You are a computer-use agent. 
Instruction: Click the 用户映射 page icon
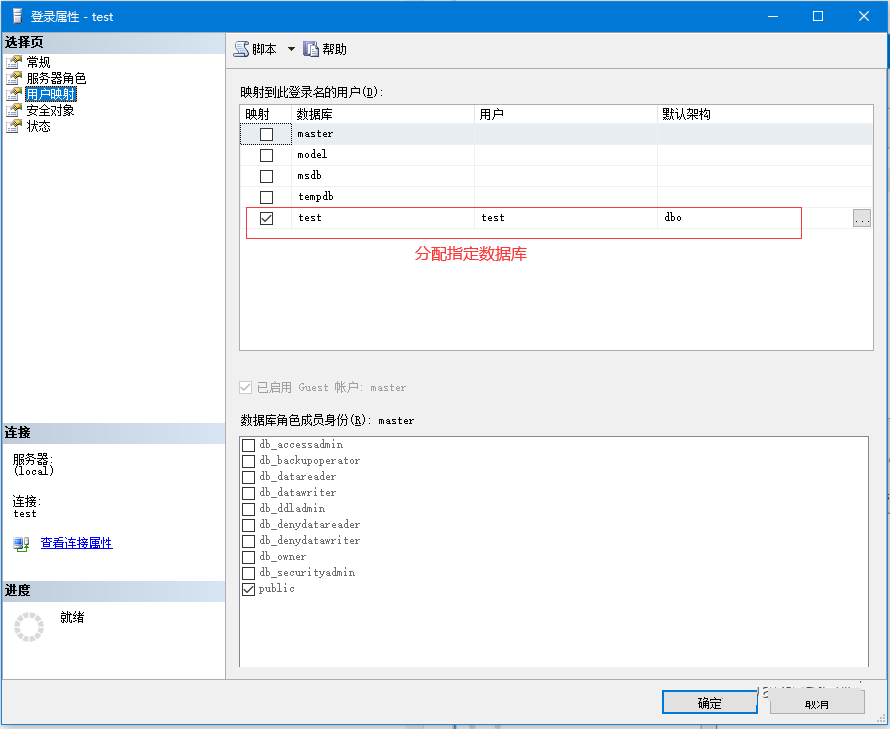(14, 95)
